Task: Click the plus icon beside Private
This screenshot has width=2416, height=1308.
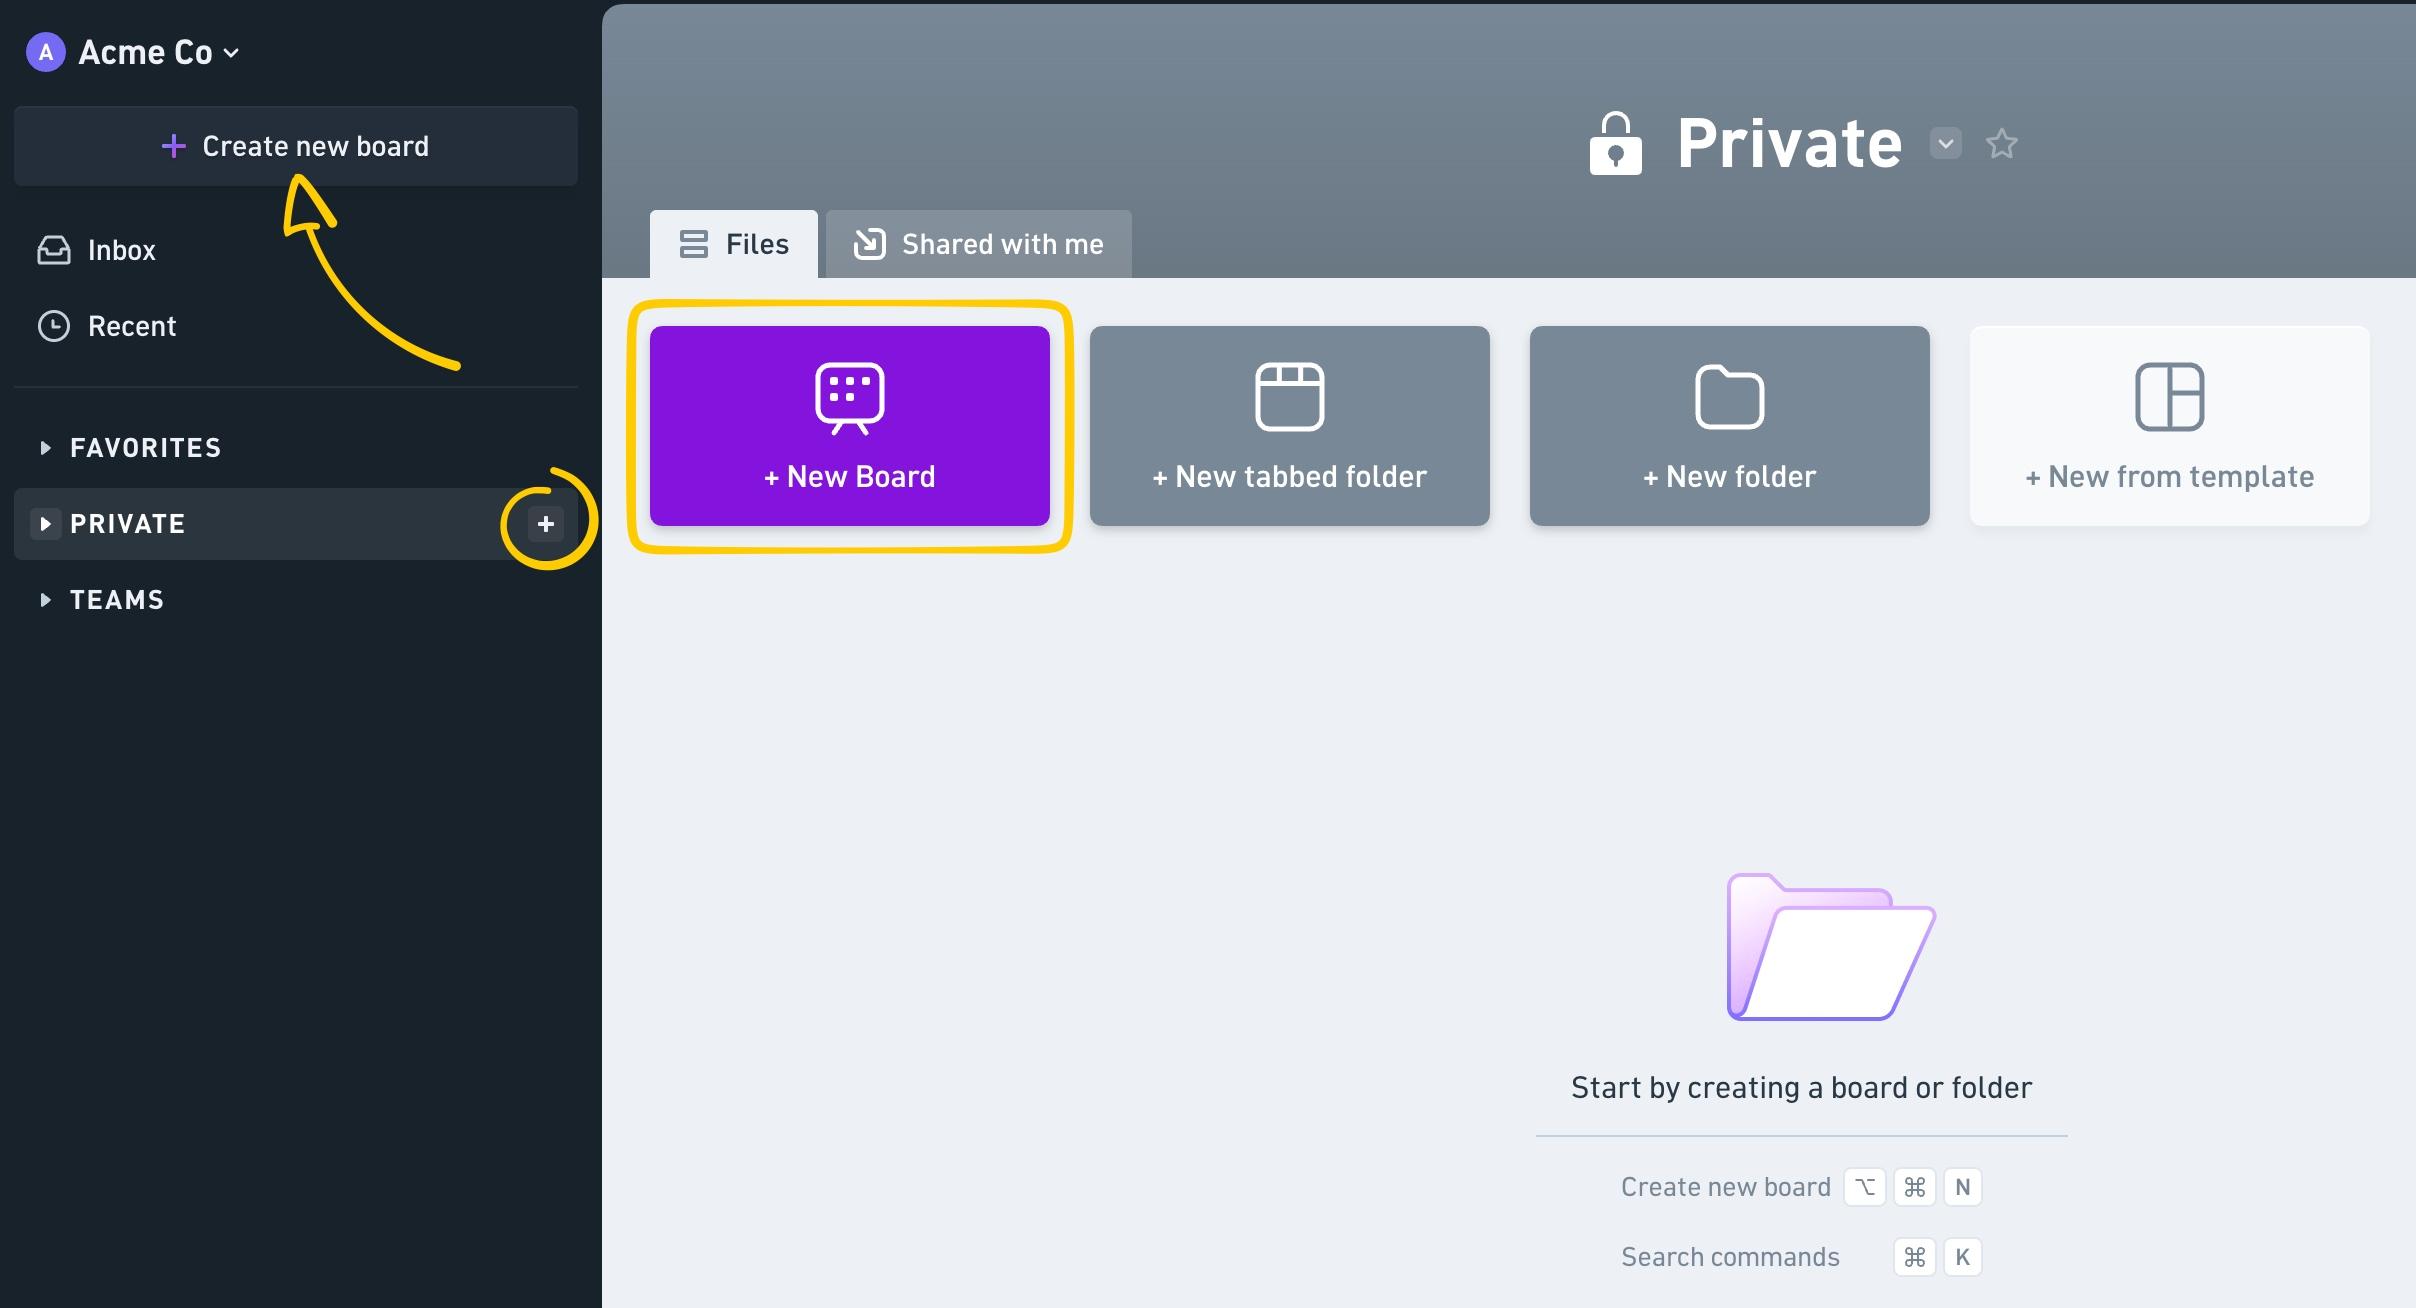Action: pyautogui.click(x=546, y=524)
